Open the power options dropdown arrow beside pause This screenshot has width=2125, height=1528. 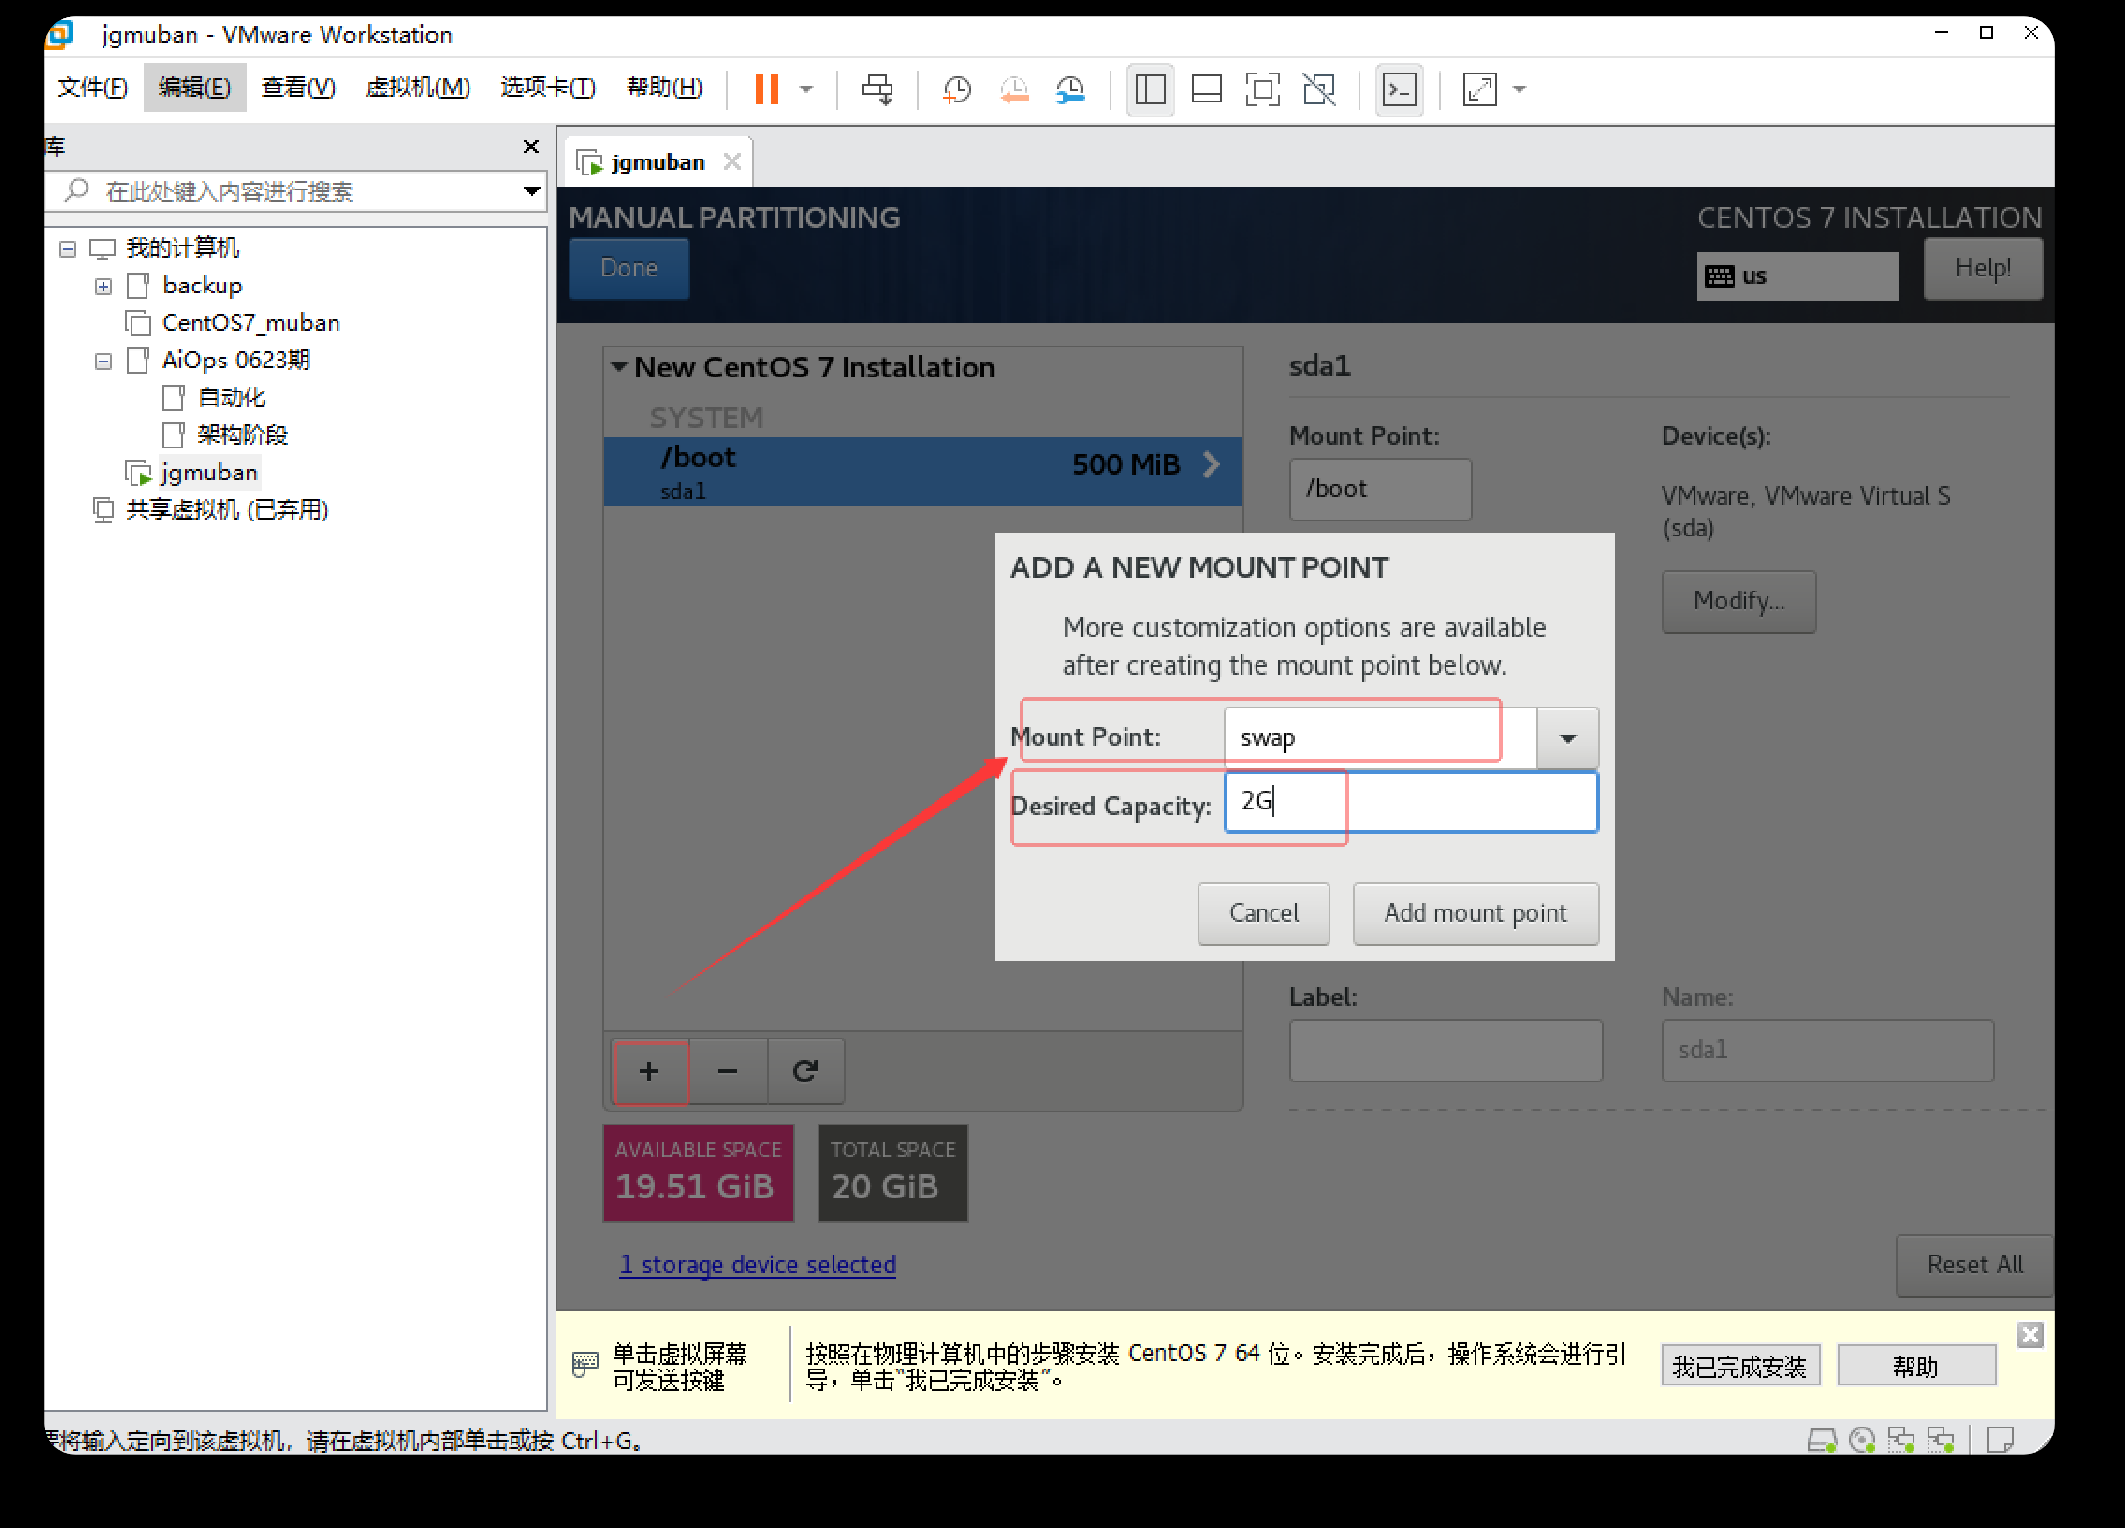(806, 89)
